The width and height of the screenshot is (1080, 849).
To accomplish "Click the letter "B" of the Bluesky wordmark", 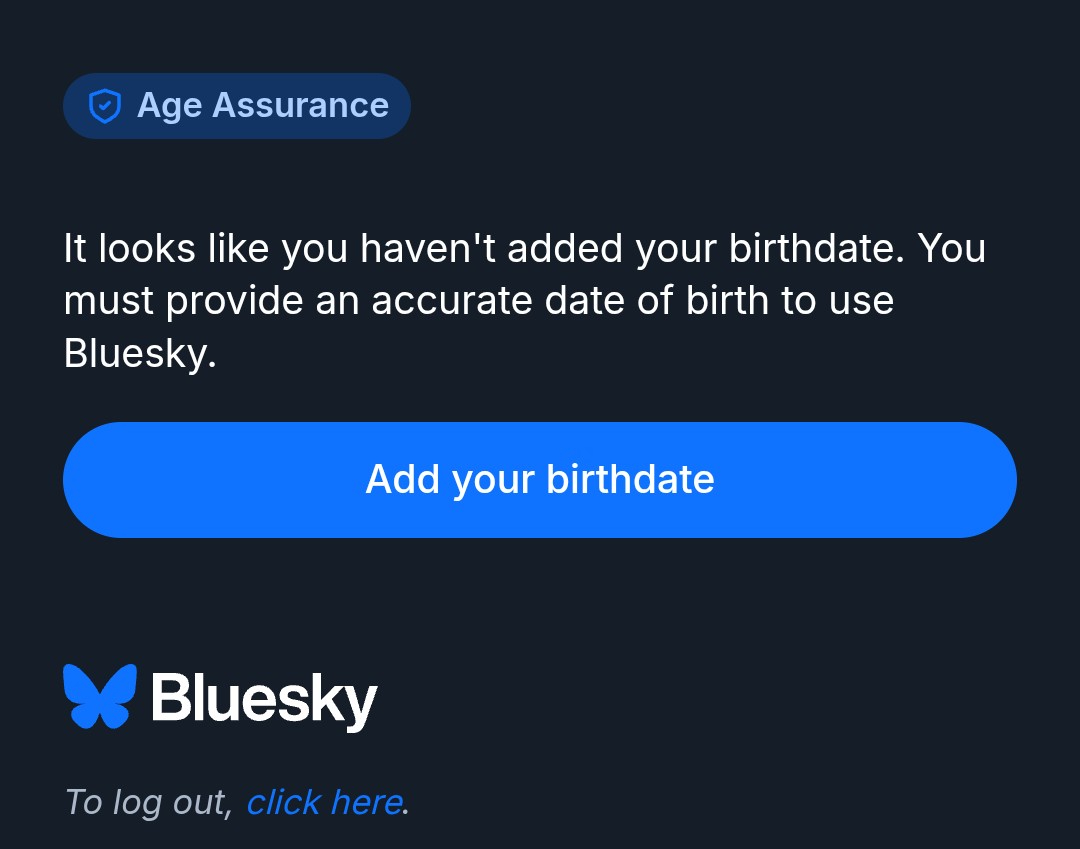I will (171, 696).
